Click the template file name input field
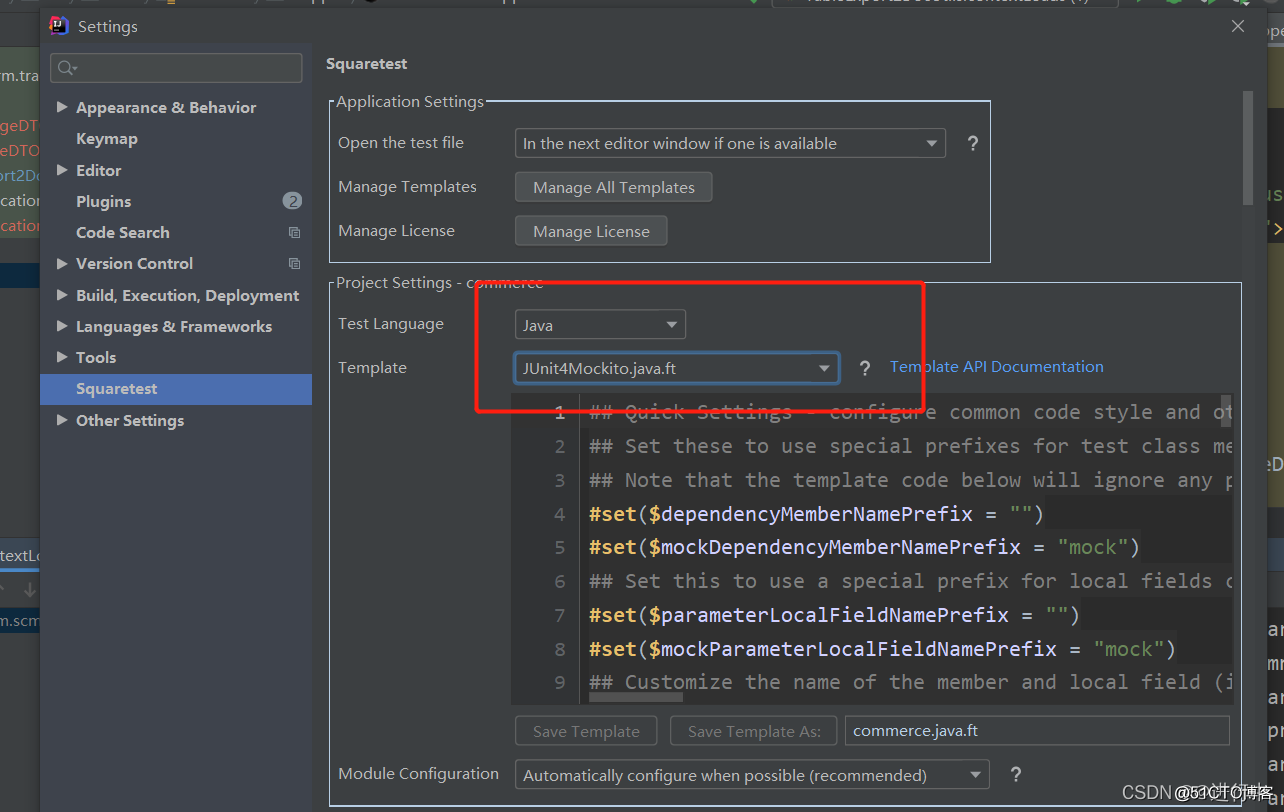Viewport: 1284px width, 812px height. click(x=1036, y=731)
